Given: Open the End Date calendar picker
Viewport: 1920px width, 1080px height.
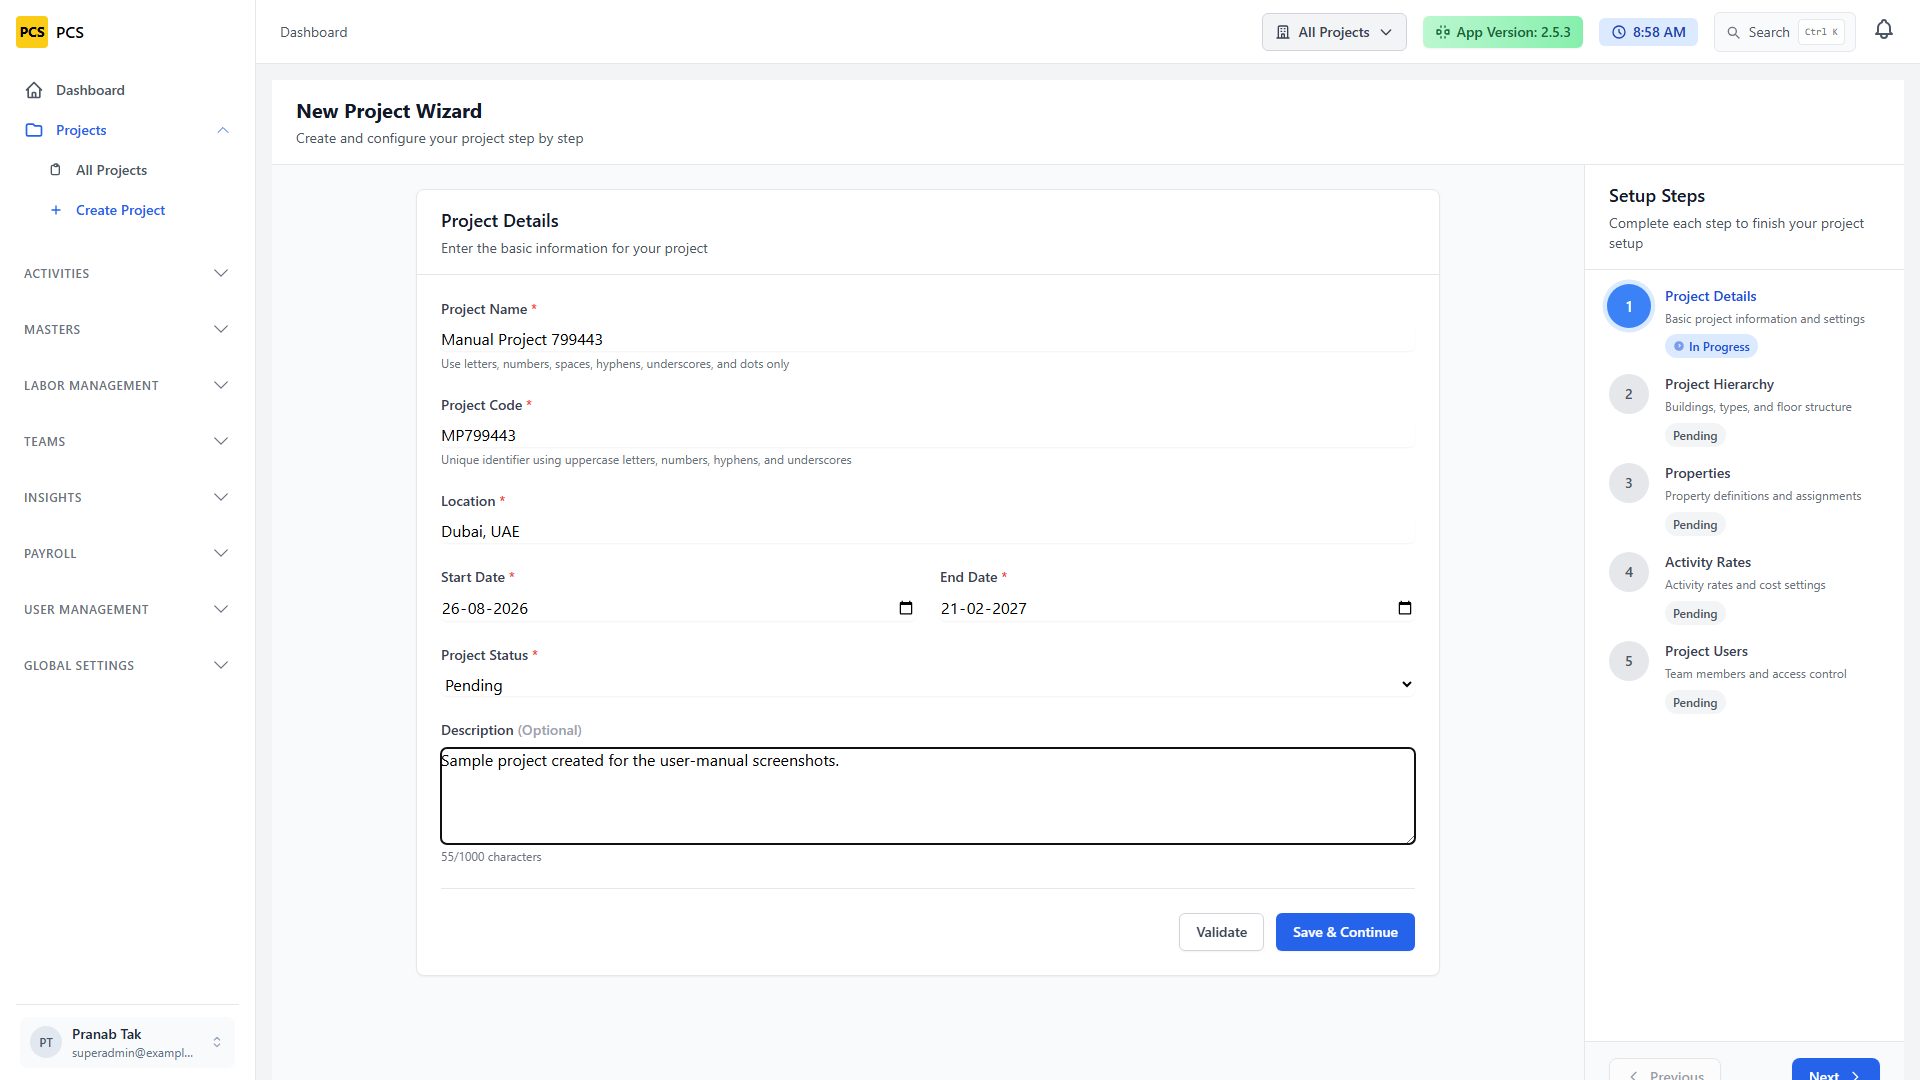Looking at the screenshot, I should pos(1405,608).
